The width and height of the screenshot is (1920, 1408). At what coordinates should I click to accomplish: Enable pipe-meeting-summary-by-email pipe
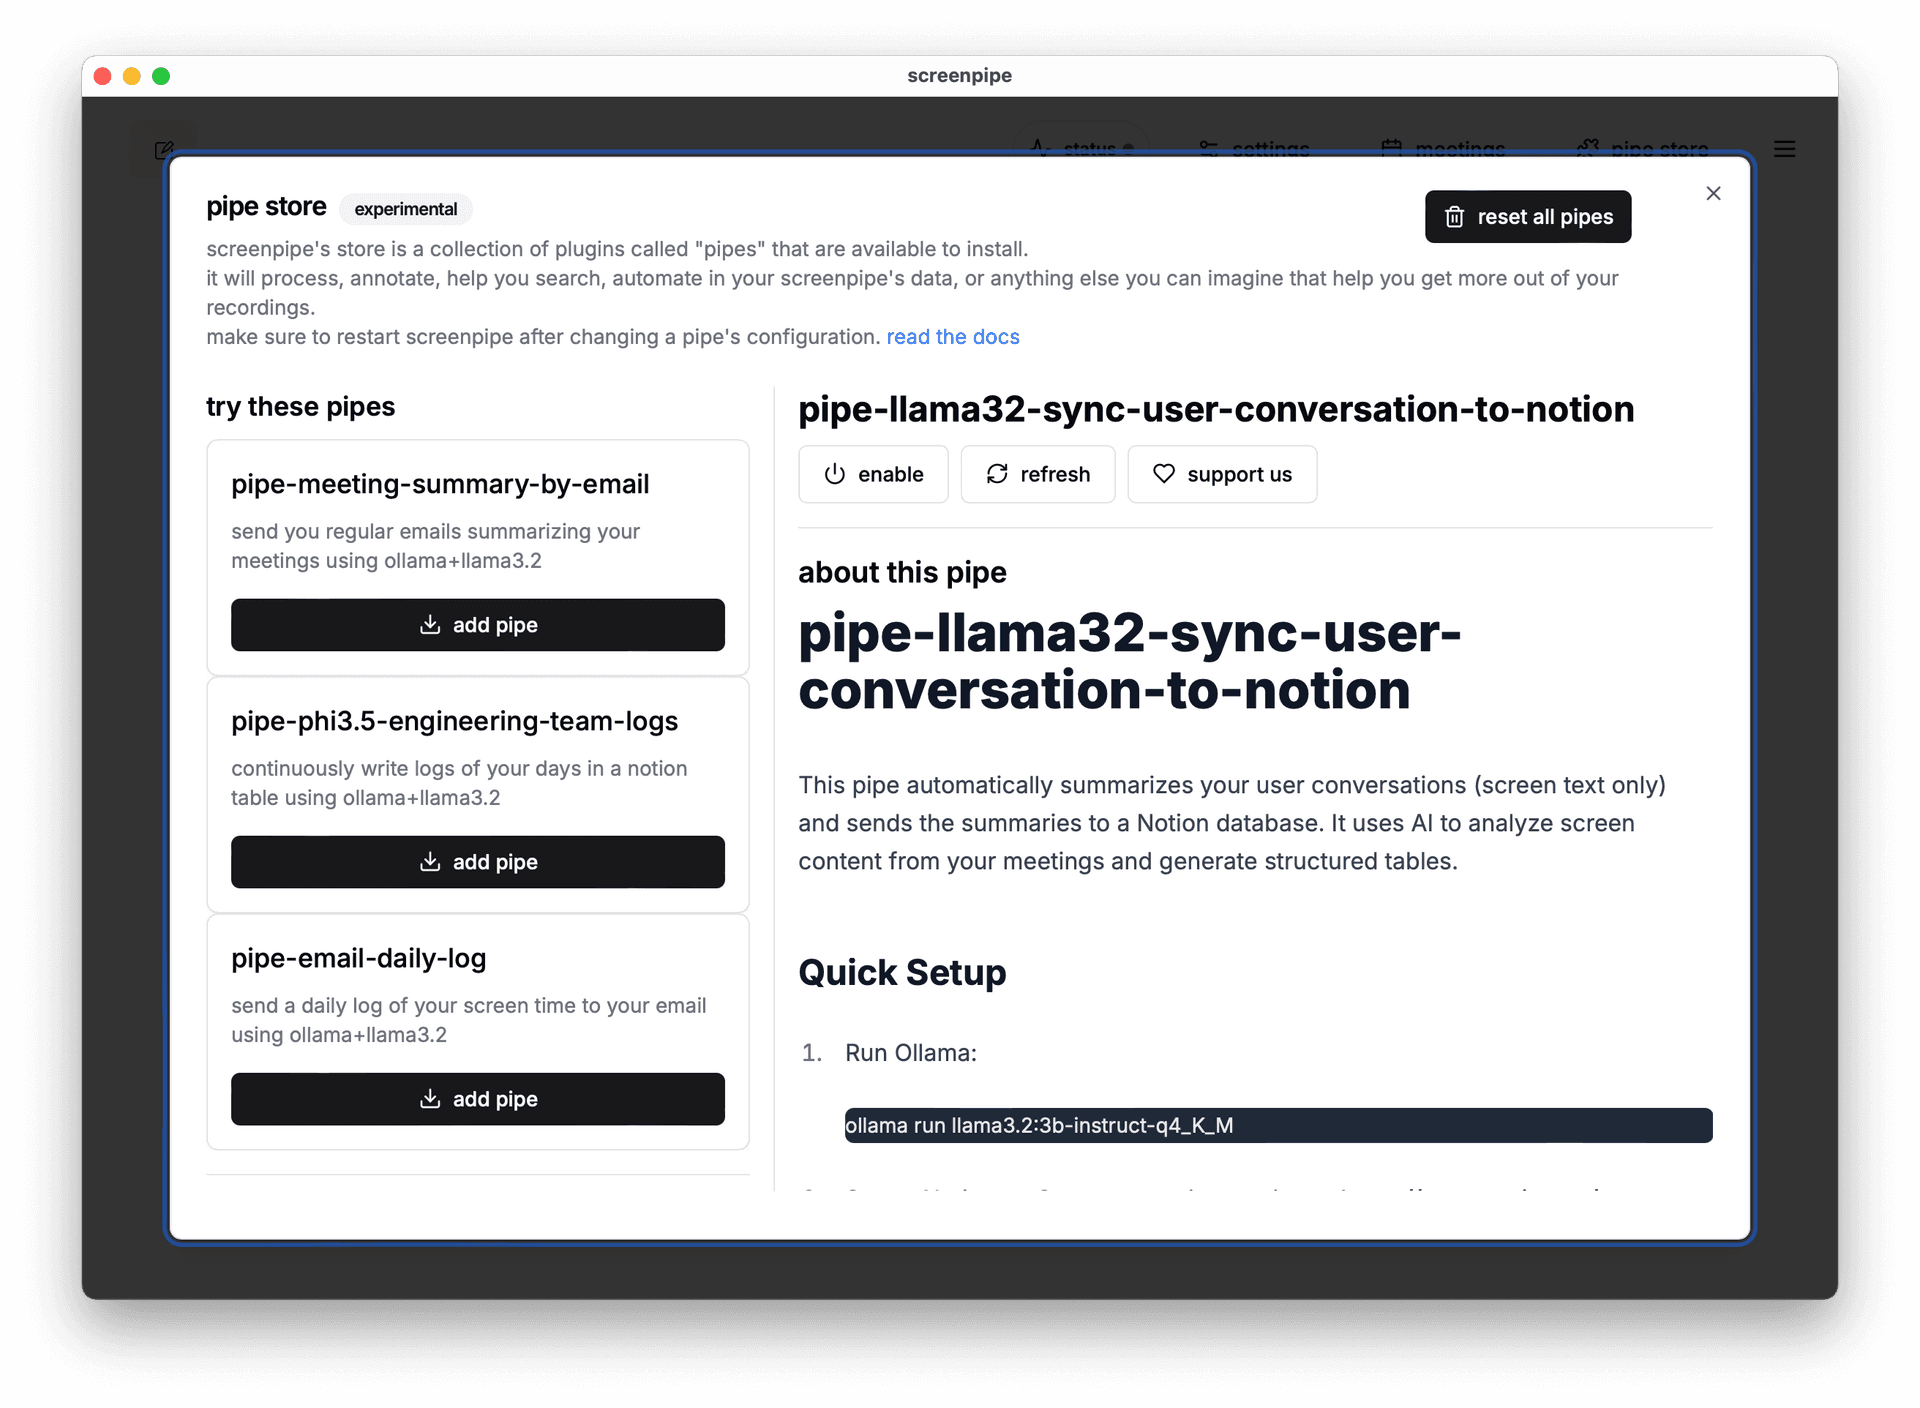point(477,623)
